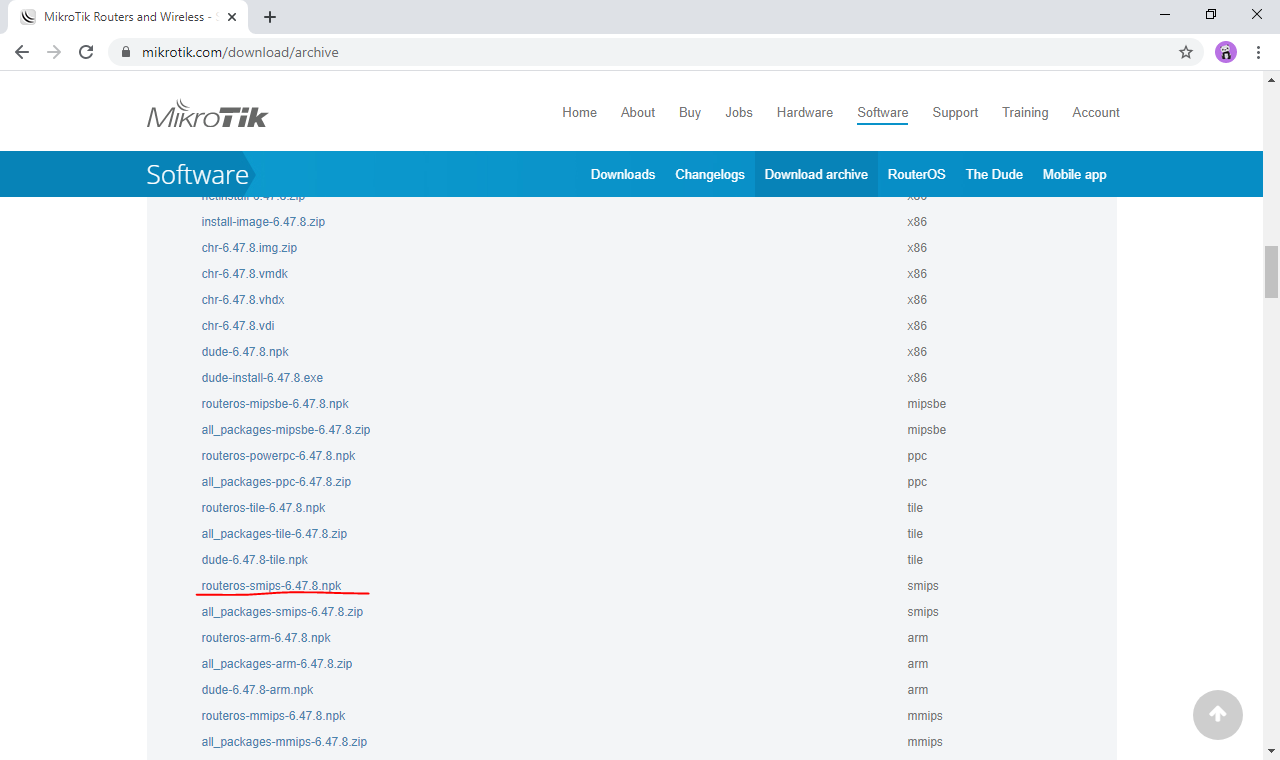1280x760 pixels.
Task: Click the MikroTik logo
Action: pos(207,114)
